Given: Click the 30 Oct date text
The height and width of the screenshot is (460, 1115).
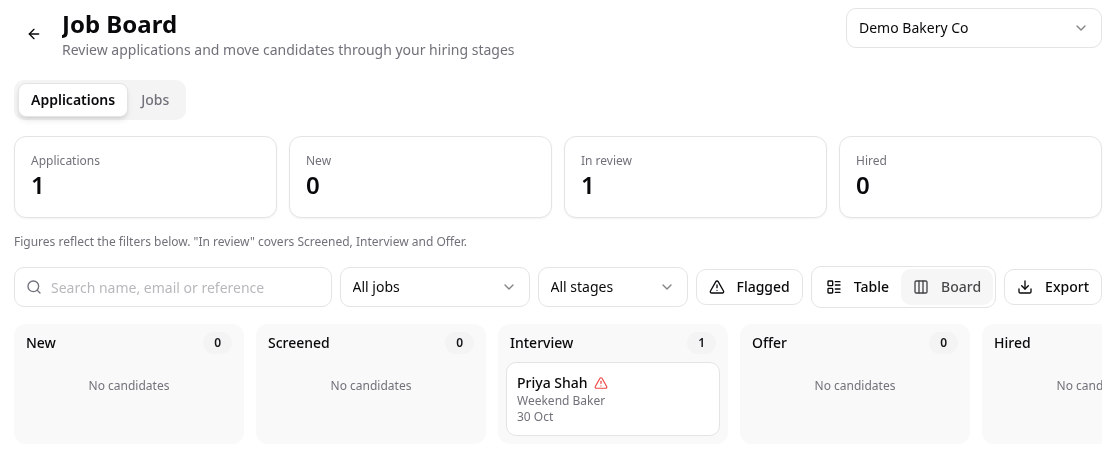Looking at the screenshot, I should pos(535,417).
